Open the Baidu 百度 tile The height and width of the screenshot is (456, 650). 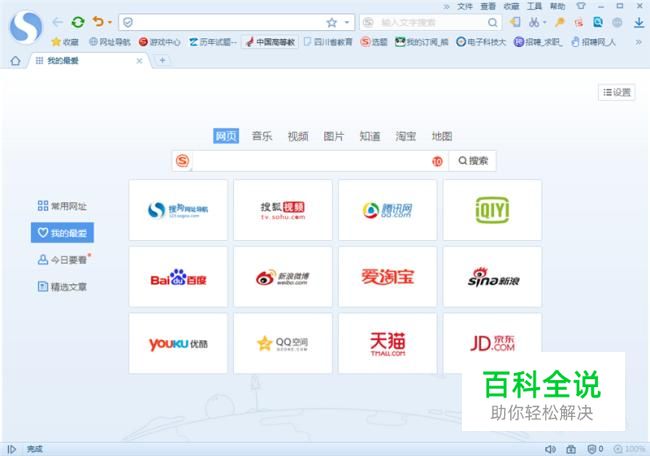click(x=178, y=277)
